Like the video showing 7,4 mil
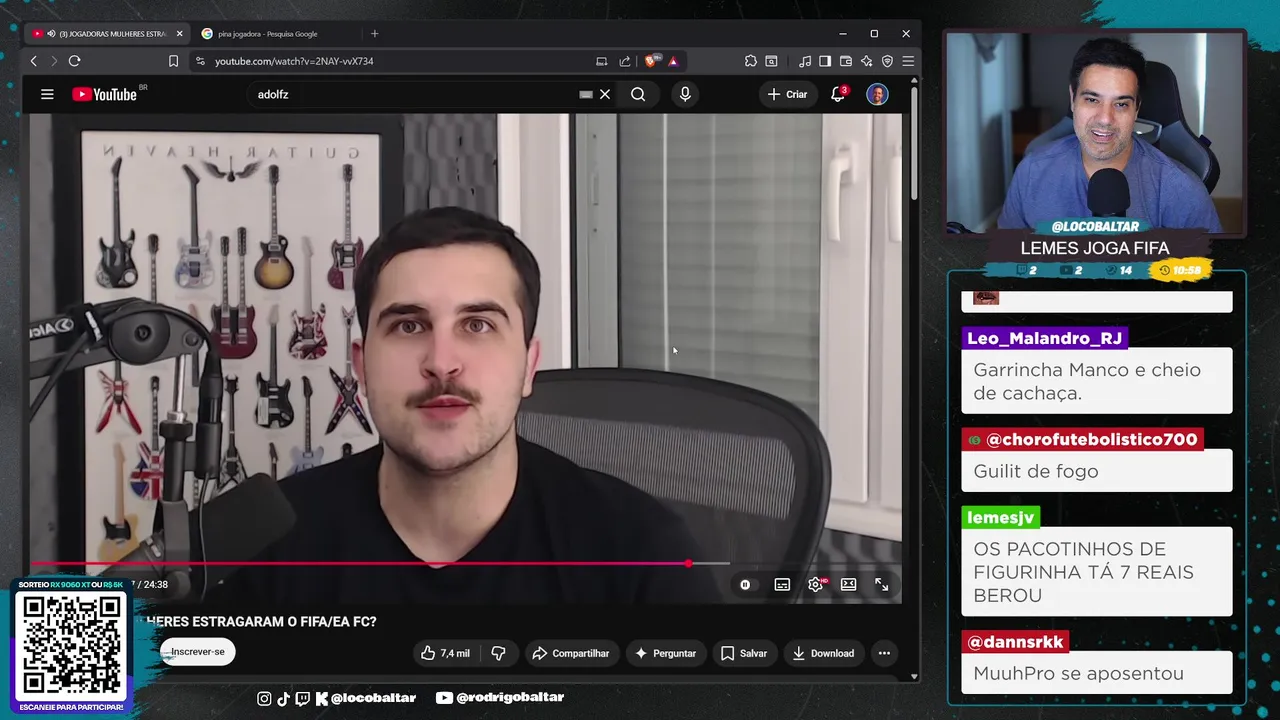 (x=445, y=653)
